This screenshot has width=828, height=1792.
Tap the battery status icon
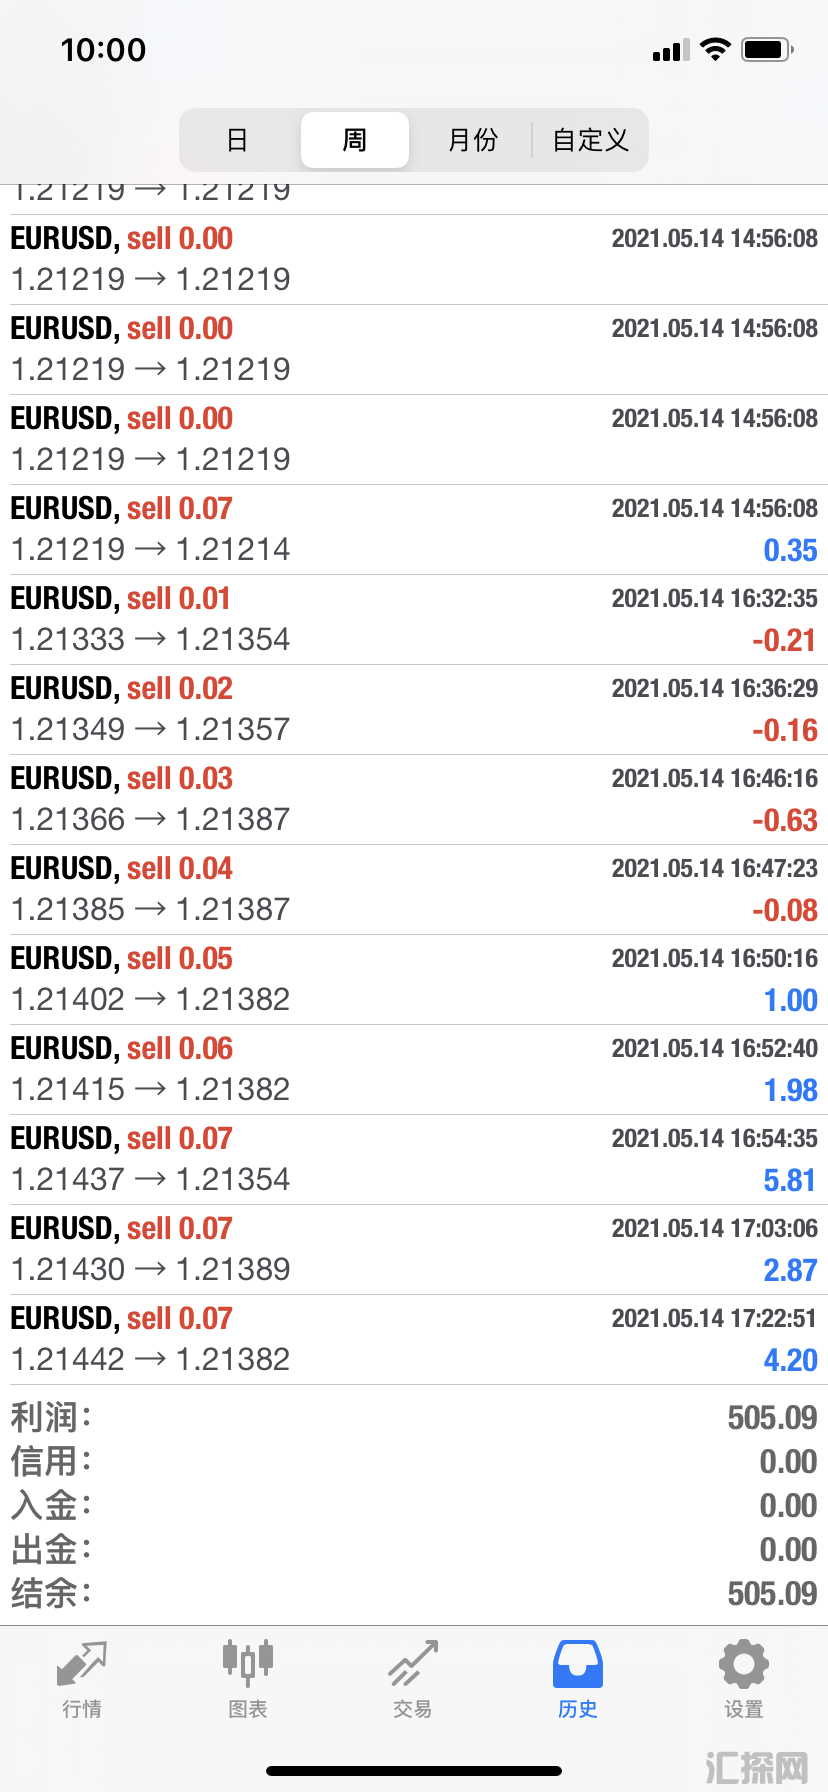click(768, 49)
